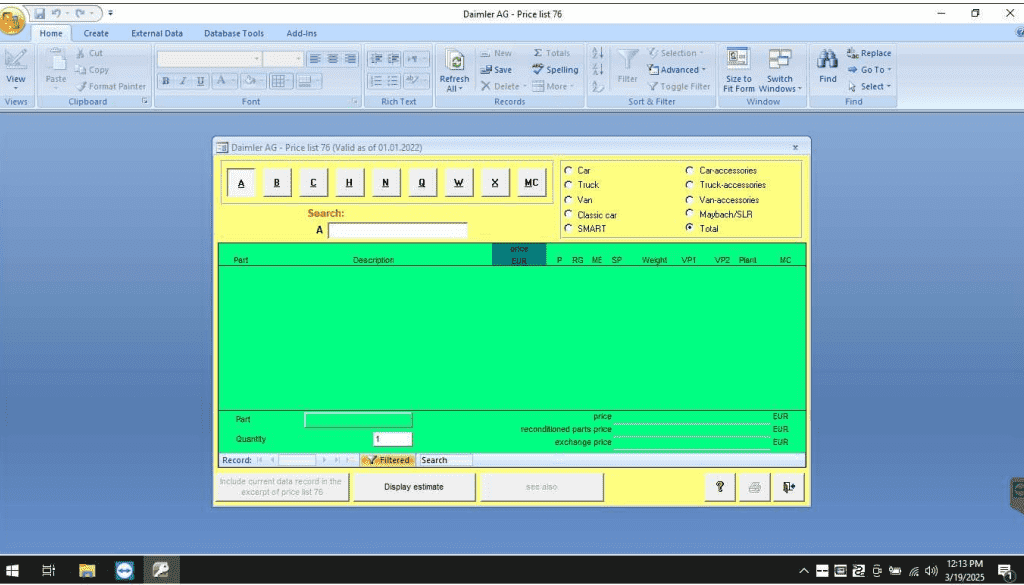Select the Total radio button
Image resolution: width=1024 pixels, height=585 pixels.
(x=690, y=228)
